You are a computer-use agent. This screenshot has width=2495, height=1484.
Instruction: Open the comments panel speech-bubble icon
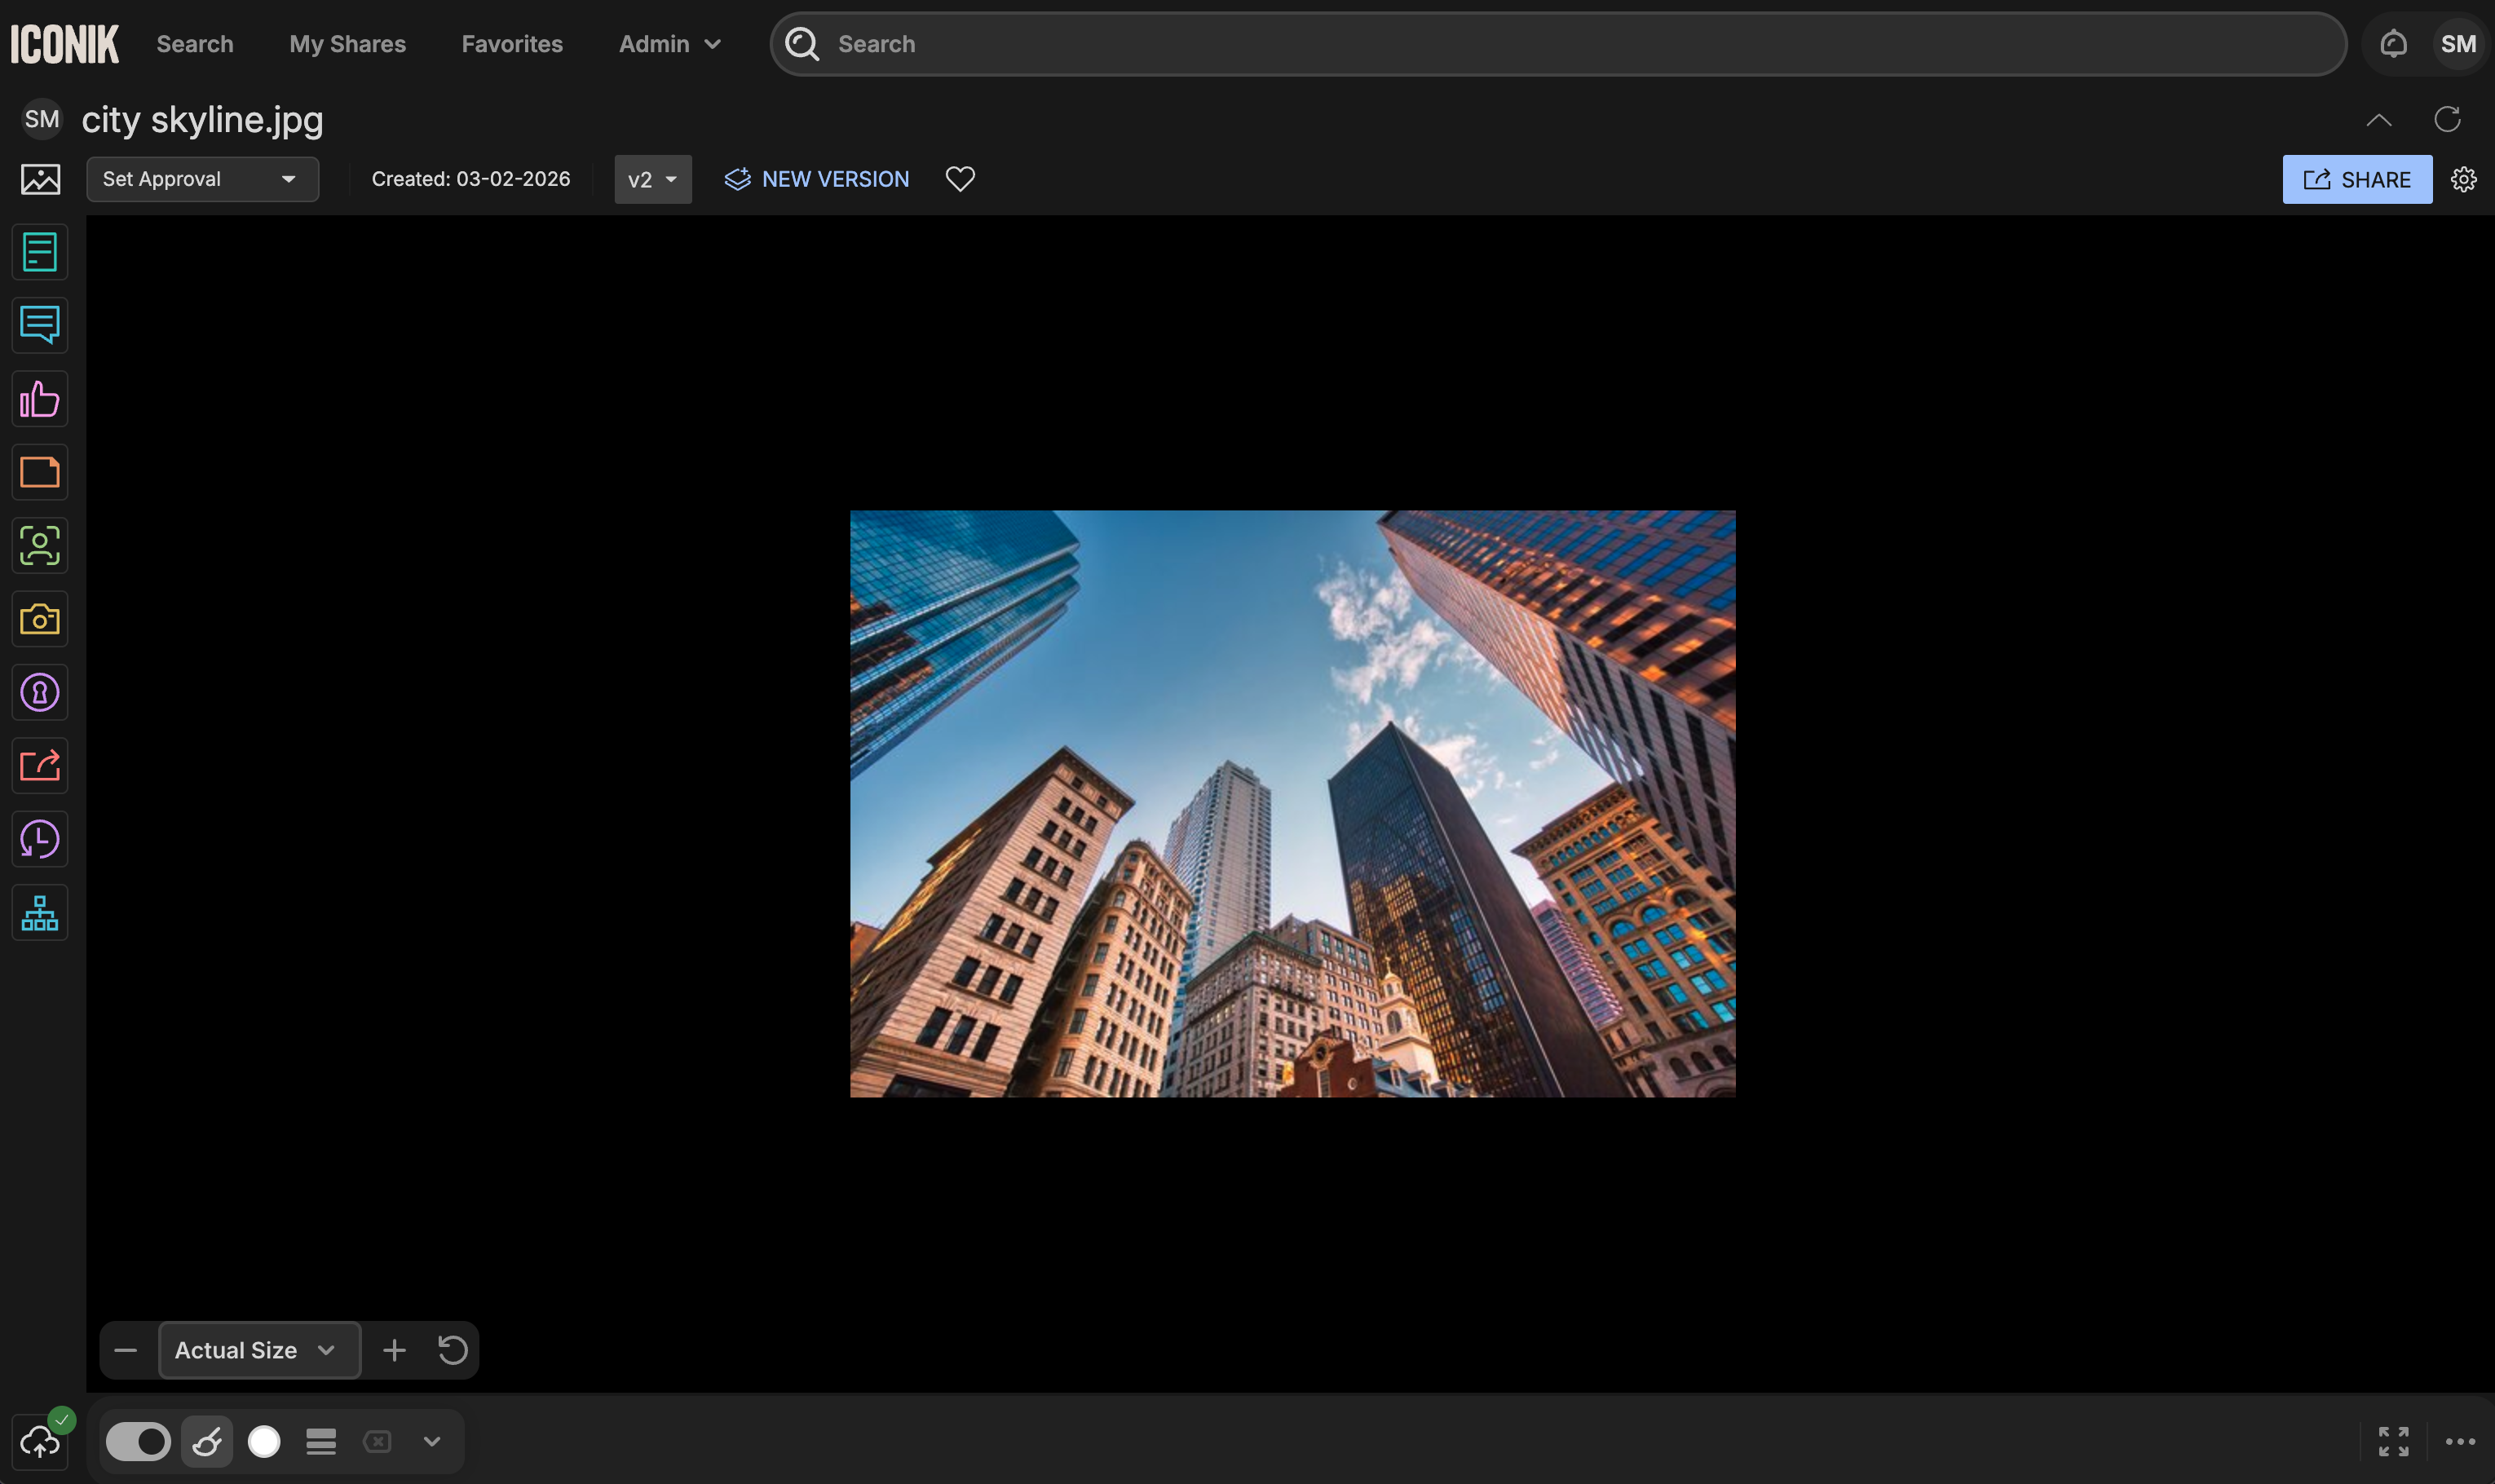(40, 325)
